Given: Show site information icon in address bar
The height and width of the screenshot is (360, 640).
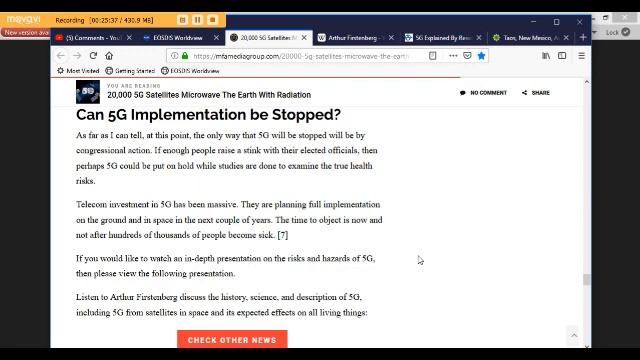Looking at the screenshot, I should [174, 56].
